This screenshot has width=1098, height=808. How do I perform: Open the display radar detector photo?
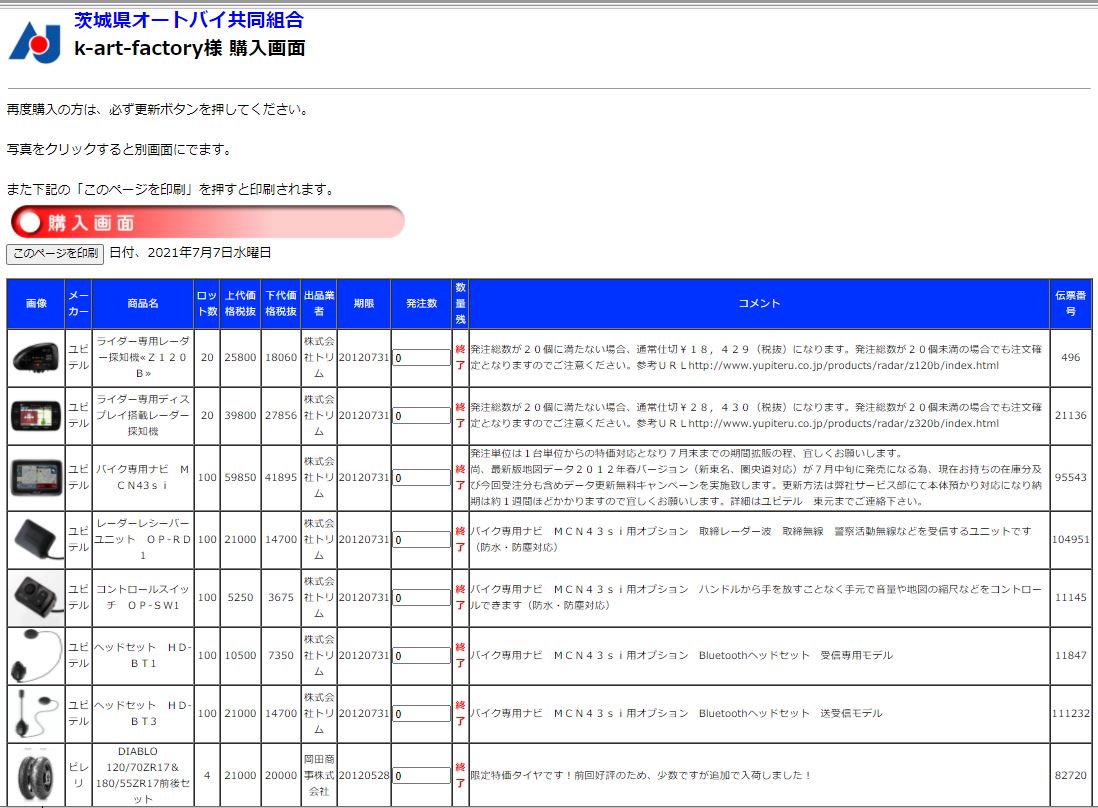tap(36, 416)
